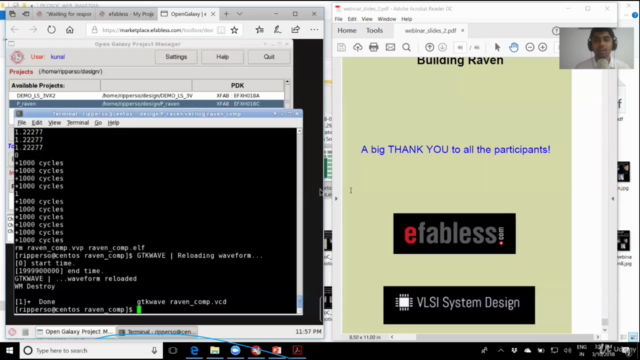Switch to 'Waiting for response' tab
This screenshot has width=640, height=360.
click(x=65, y=14)
